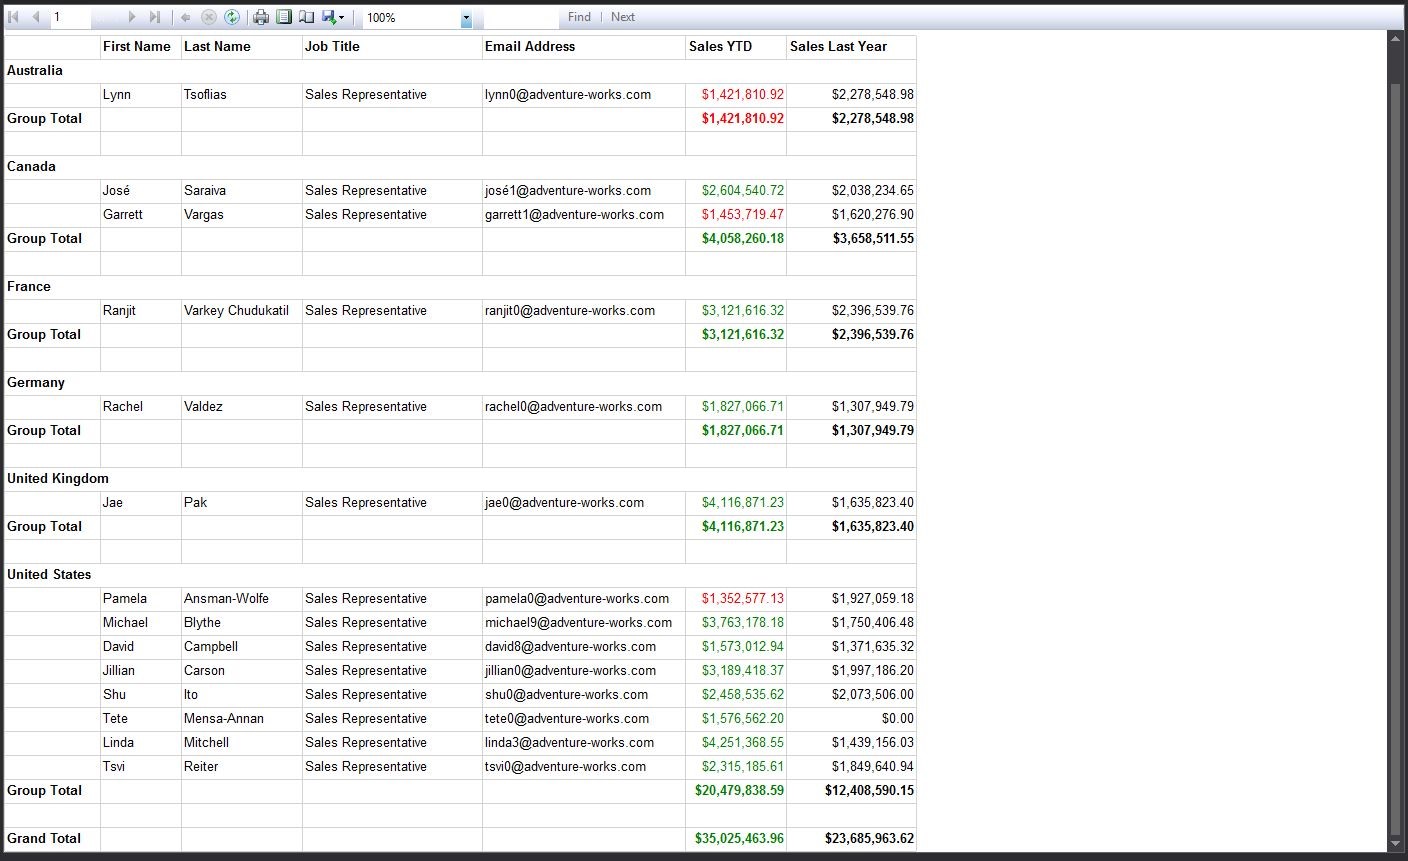Go to the first page of the report
Image resolution: width=1408 pixels, height=861 pixels.
tap(14, 17)
